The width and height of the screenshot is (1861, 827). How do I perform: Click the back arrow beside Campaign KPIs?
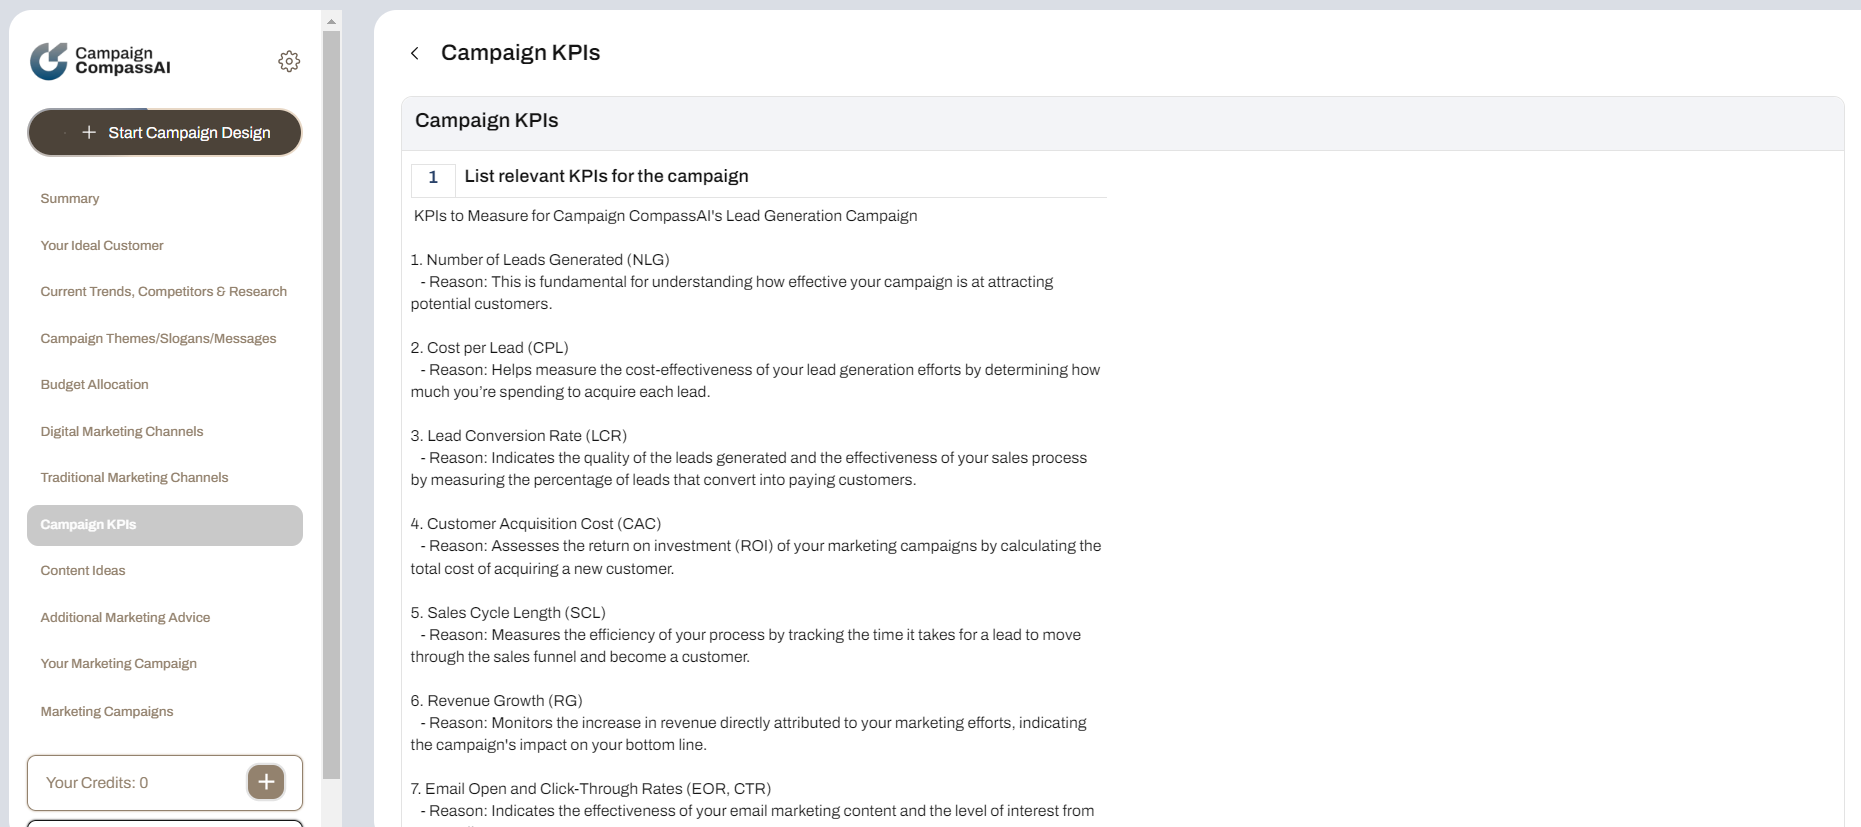(x=415, y=53)
